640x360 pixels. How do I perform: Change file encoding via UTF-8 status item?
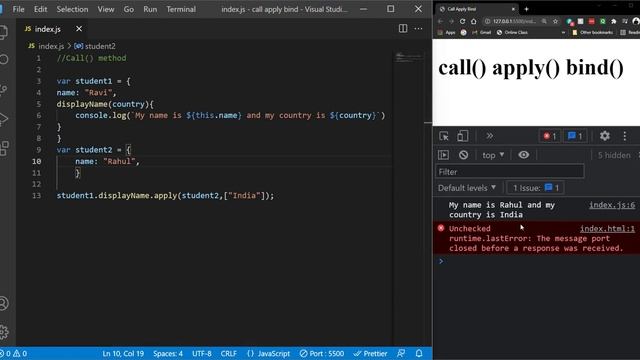pos(202,353)
